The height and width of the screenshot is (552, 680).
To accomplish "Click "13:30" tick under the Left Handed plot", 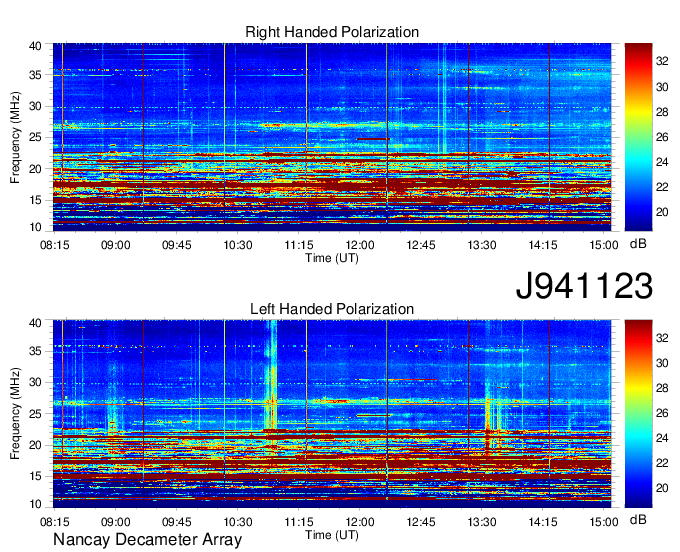I will pos(482,522).
